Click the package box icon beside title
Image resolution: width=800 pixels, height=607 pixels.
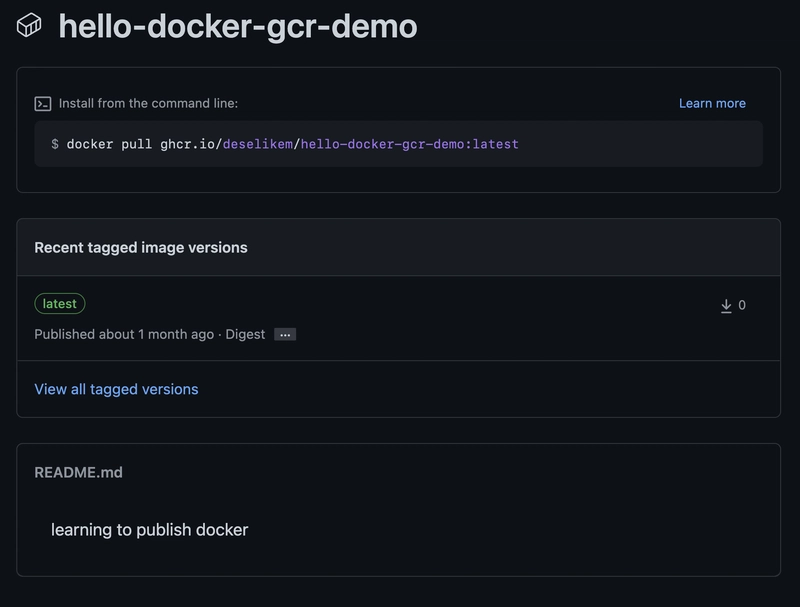(x=29, y=25)
